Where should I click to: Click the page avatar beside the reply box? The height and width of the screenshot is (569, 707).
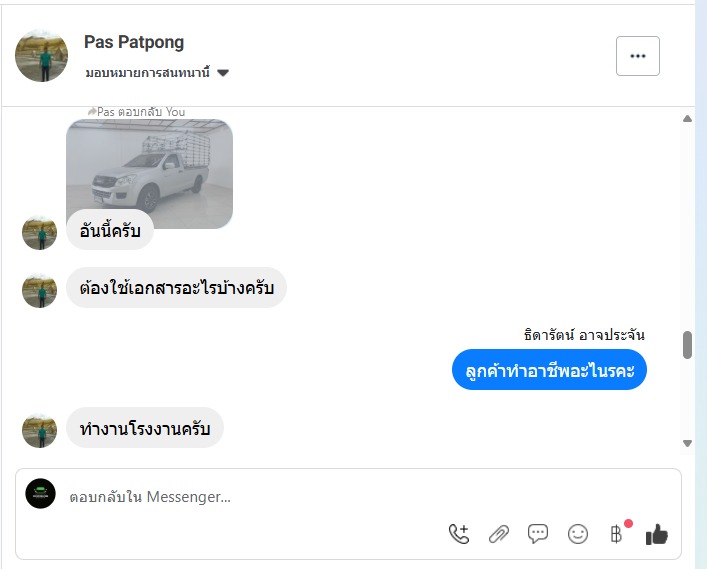pyautogui.click(x=41, y=493)
